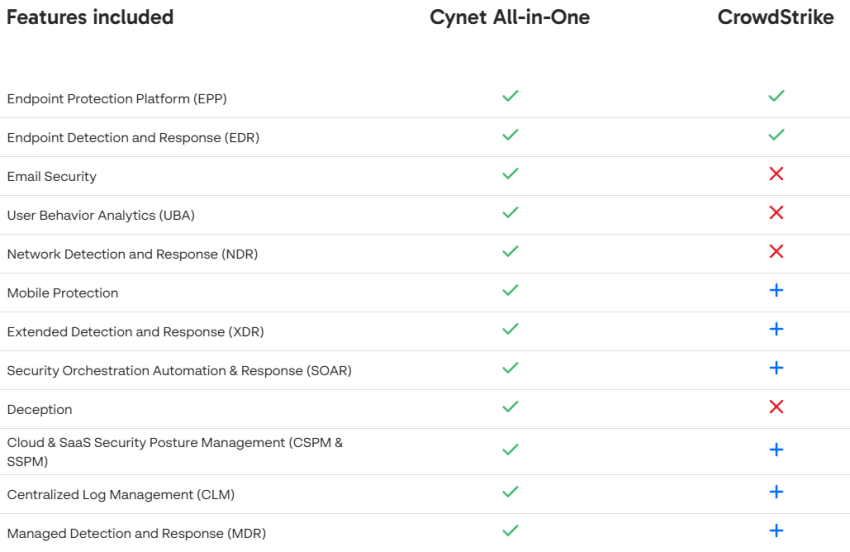Click Cynet's green check in Deception row
Screen dimensions: 850x552
point(510,407)
